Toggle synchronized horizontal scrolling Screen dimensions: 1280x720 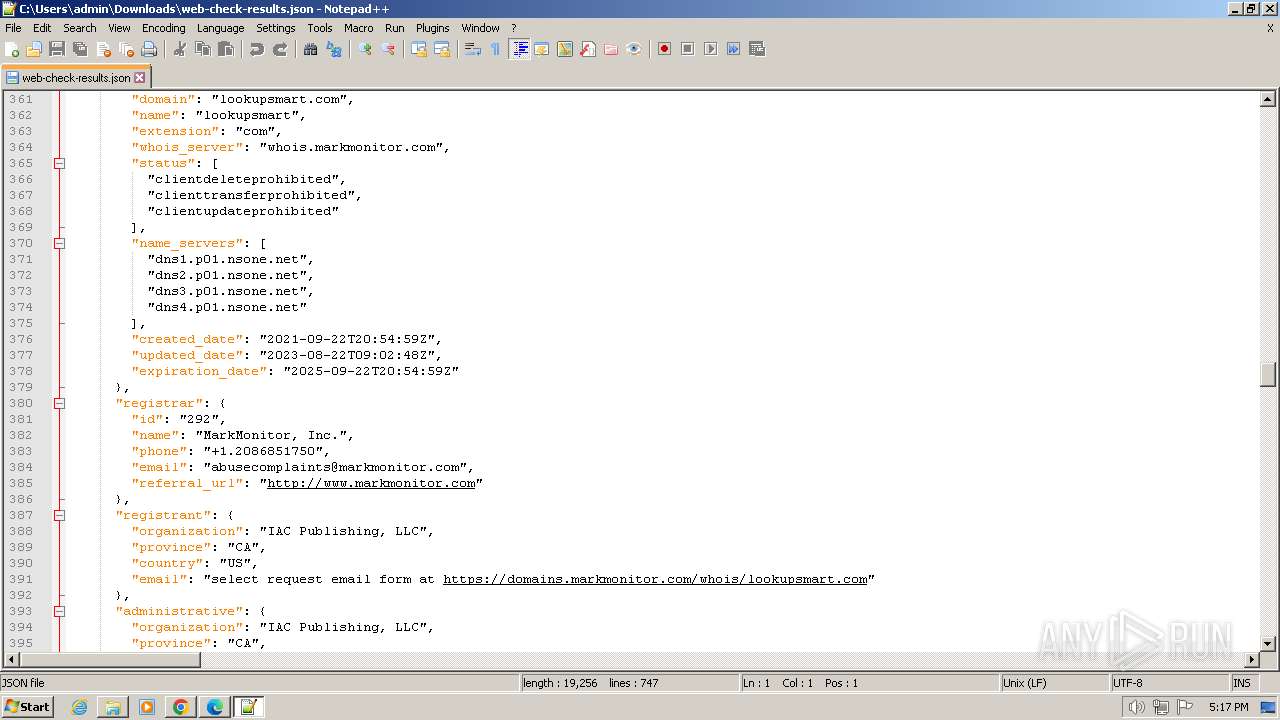point(442,49)
